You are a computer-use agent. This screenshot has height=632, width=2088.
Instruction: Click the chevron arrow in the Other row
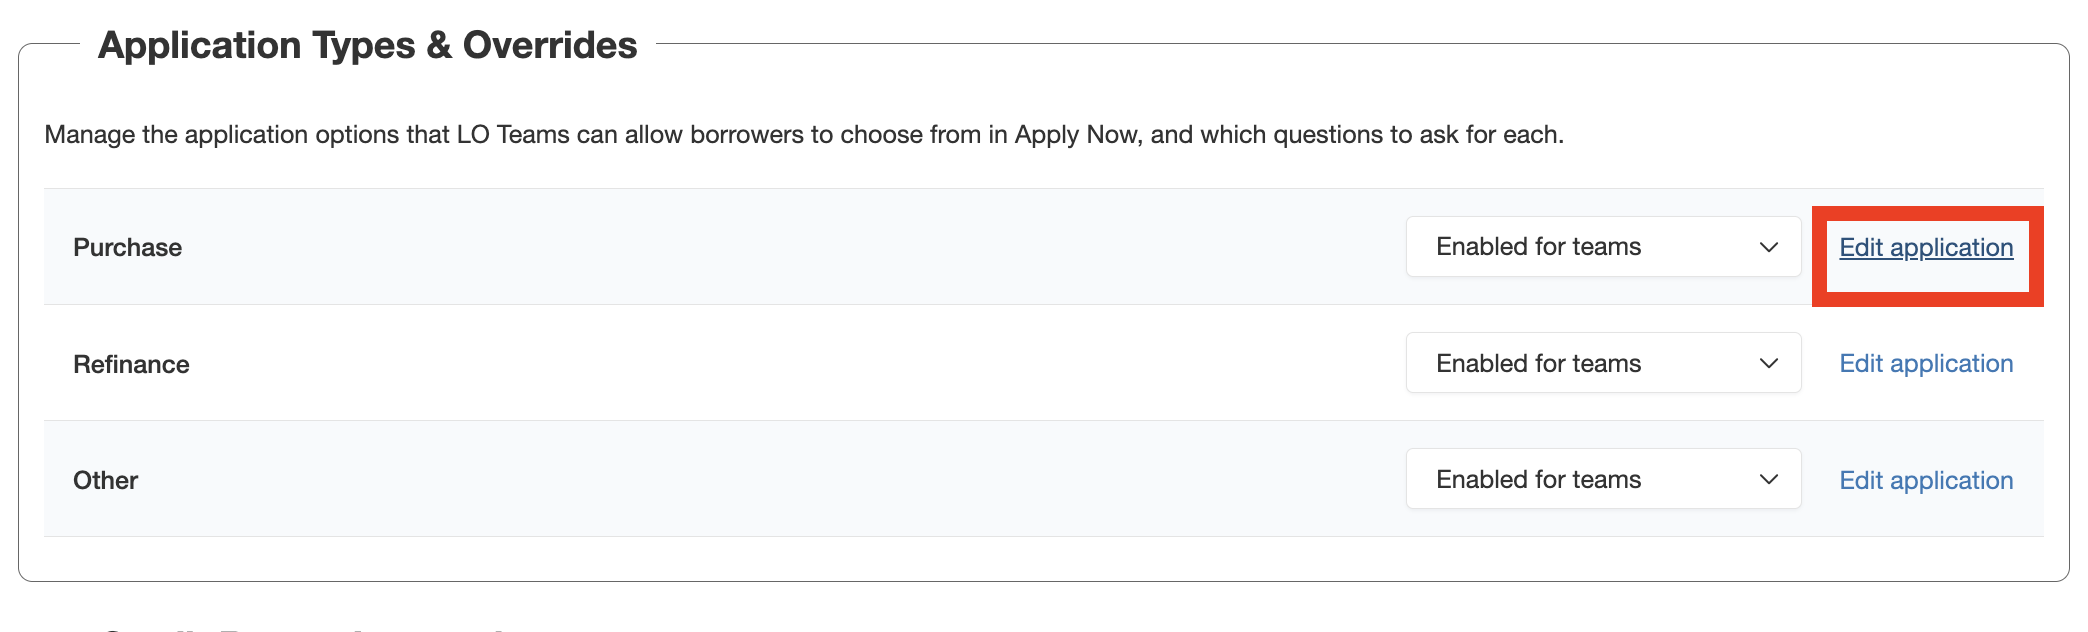tap(1768, 479)
